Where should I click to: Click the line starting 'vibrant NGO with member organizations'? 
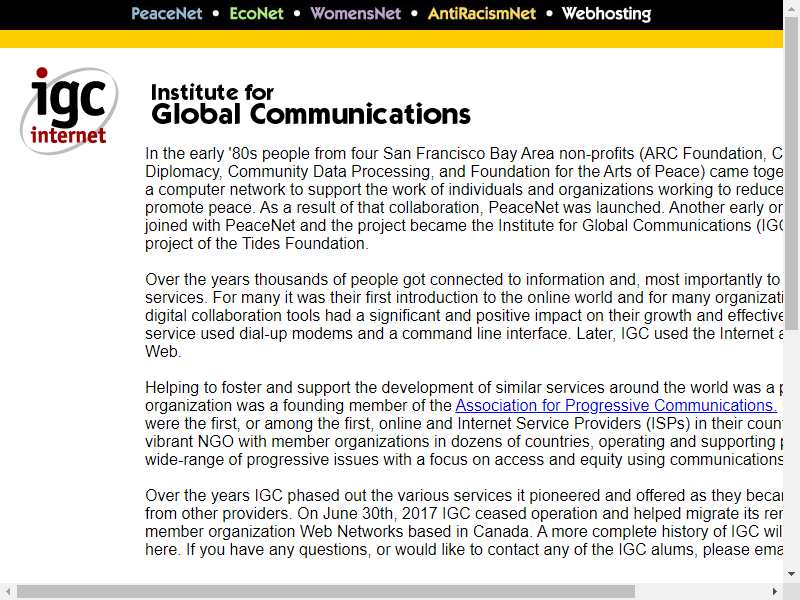pos(464,441)
